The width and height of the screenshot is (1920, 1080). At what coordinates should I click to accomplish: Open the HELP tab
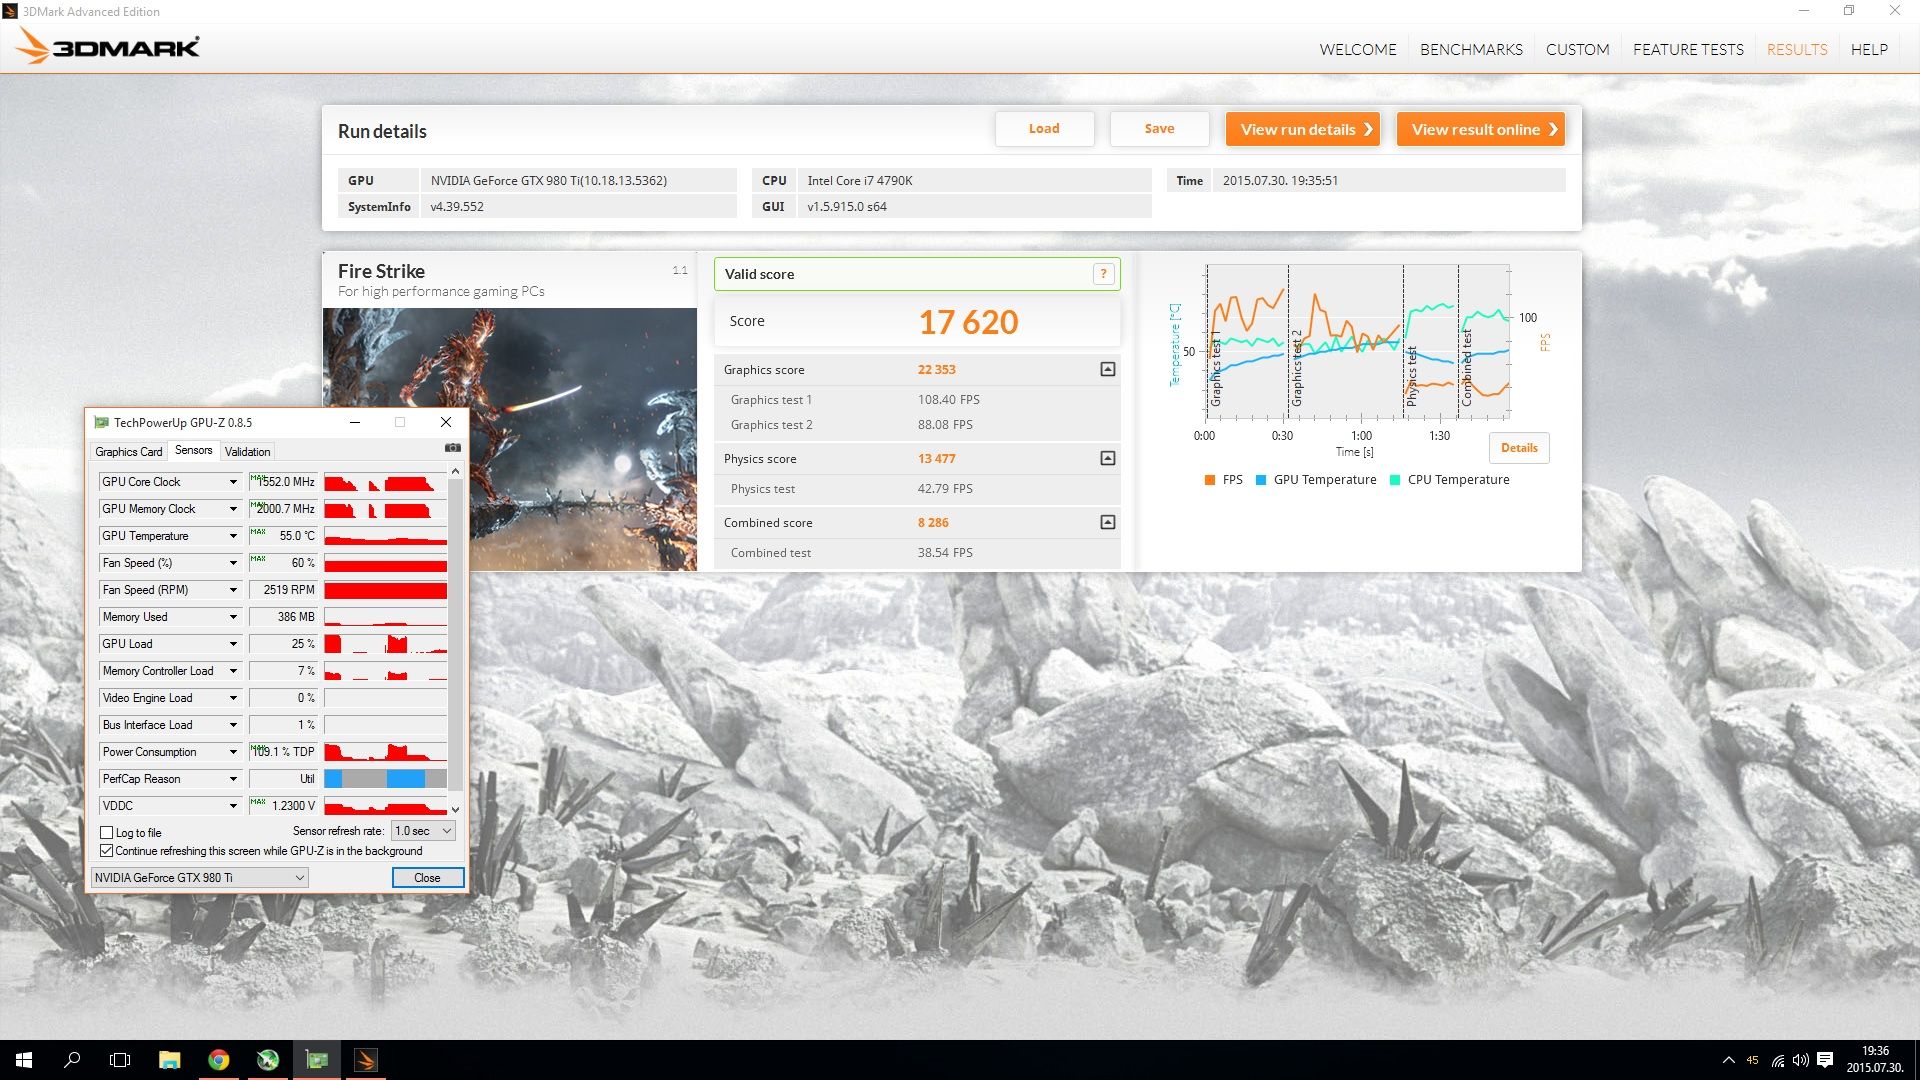1869,49
